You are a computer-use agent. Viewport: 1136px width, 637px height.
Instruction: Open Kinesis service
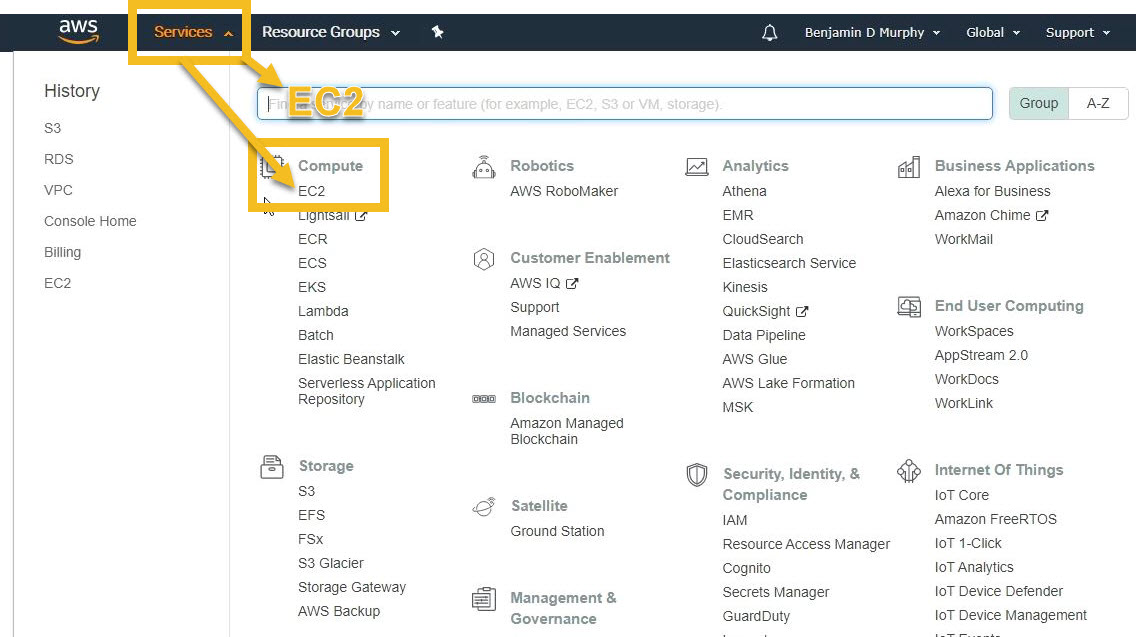(x=745, y=287)
